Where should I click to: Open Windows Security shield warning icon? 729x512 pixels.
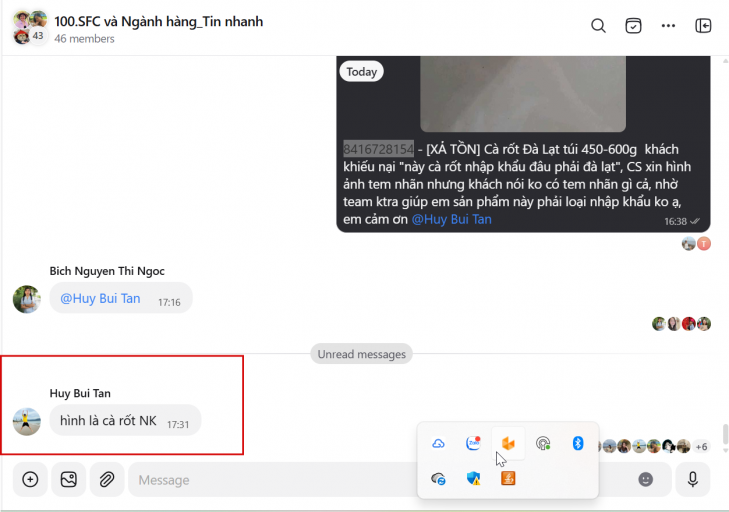click(x=473, y=479)
